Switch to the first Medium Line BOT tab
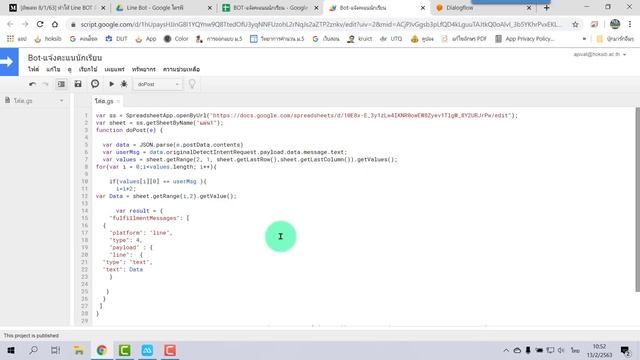The height and width of the screenshot is (360, 640). [x=57, y=8]
